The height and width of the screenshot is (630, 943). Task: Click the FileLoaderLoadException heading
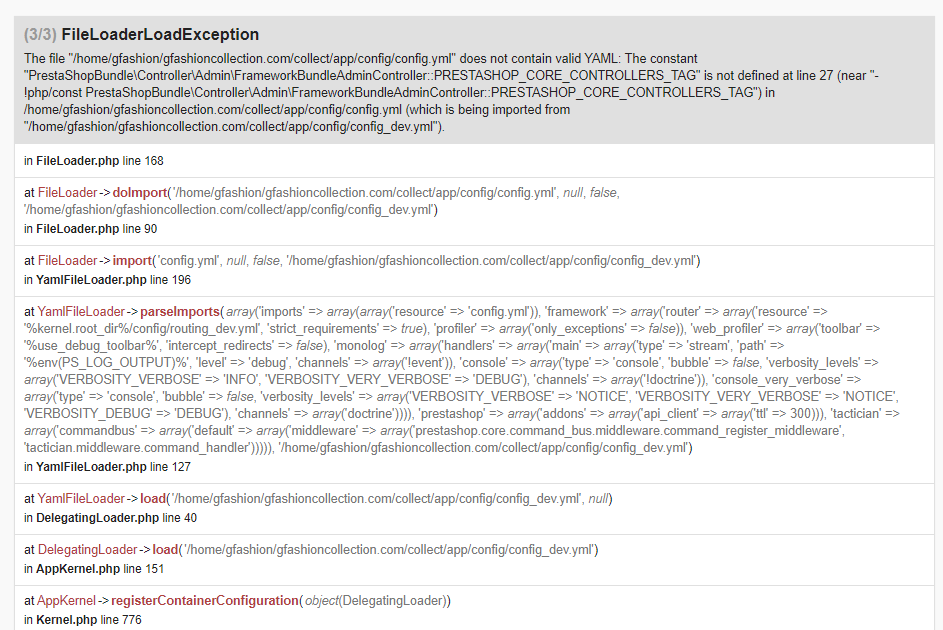[x=160, y=35]
